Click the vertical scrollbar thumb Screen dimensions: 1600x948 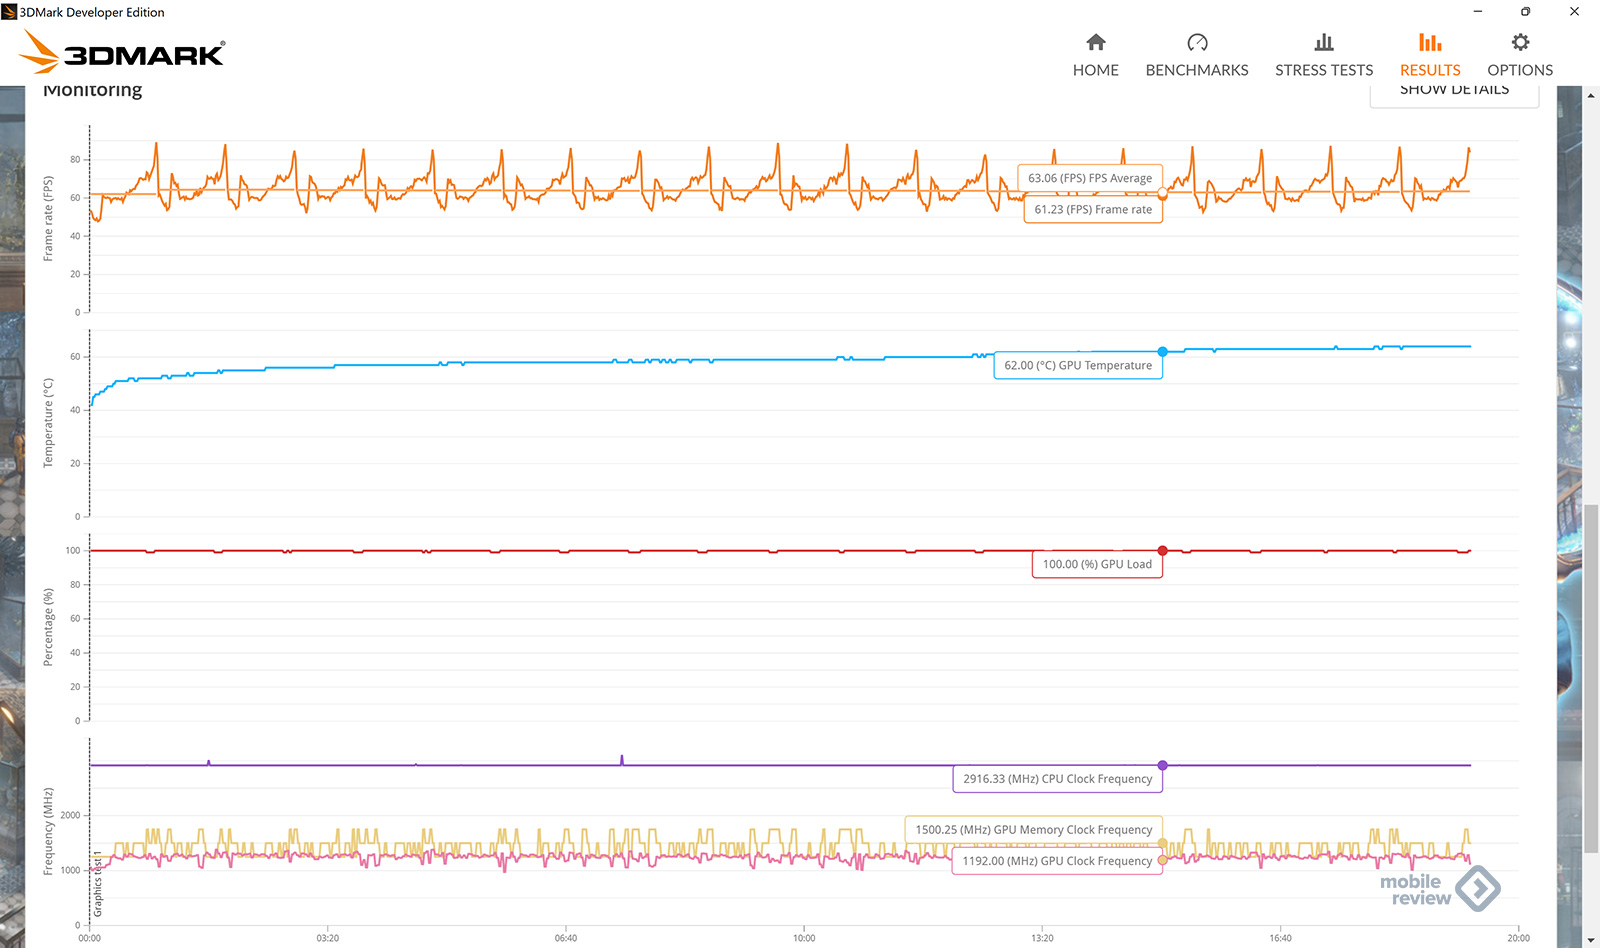[1590, 678]
